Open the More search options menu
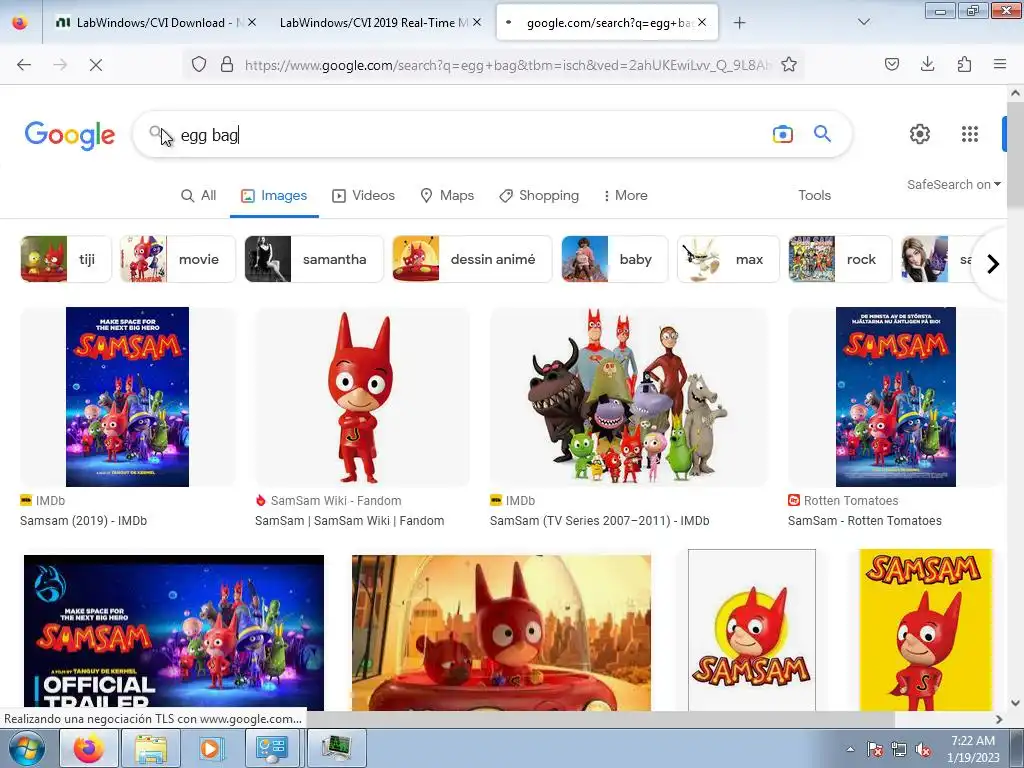 [626, 195]
